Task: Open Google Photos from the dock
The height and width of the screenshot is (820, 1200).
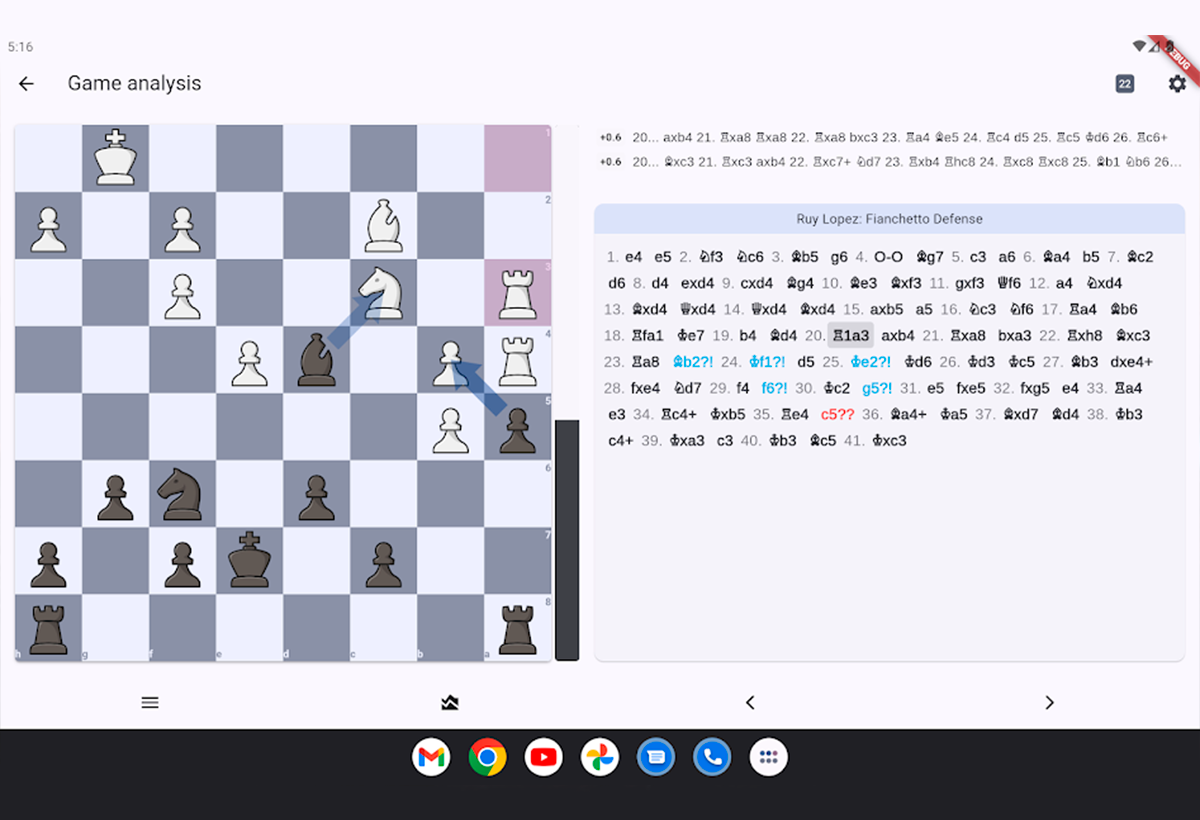Action: coord(600,758)
